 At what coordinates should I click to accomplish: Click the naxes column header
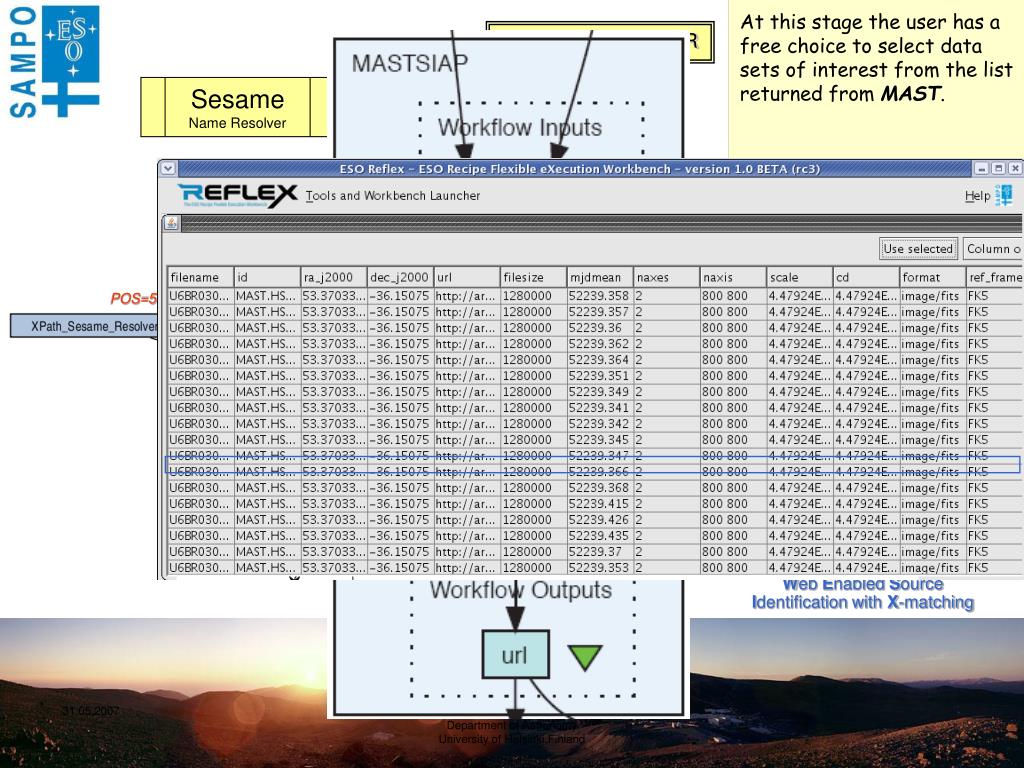click(x=667, y=277)
